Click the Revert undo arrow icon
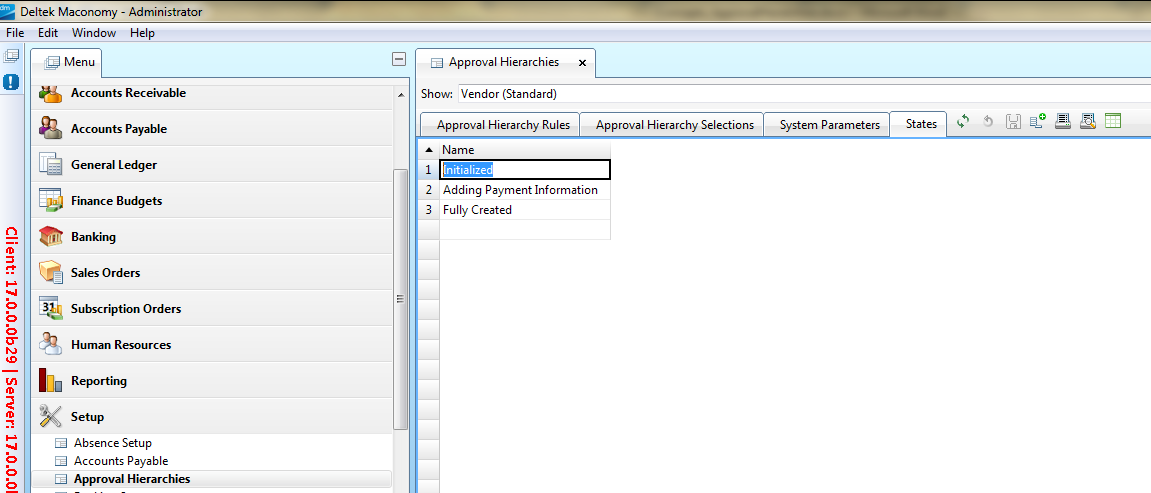This screenshot has height=493, width=1151. (988, 122)
